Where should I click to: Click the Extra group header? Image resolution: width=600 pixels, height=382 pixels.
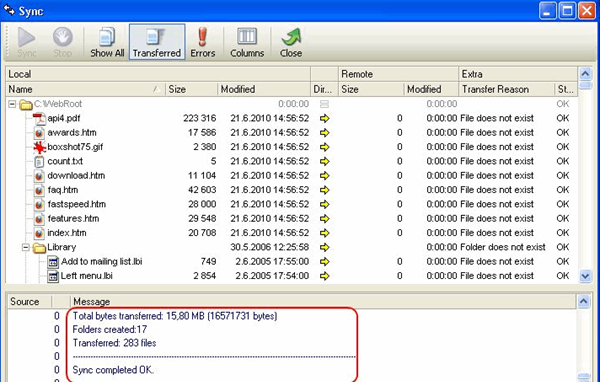pyautogui.click(x=518, y=74)
